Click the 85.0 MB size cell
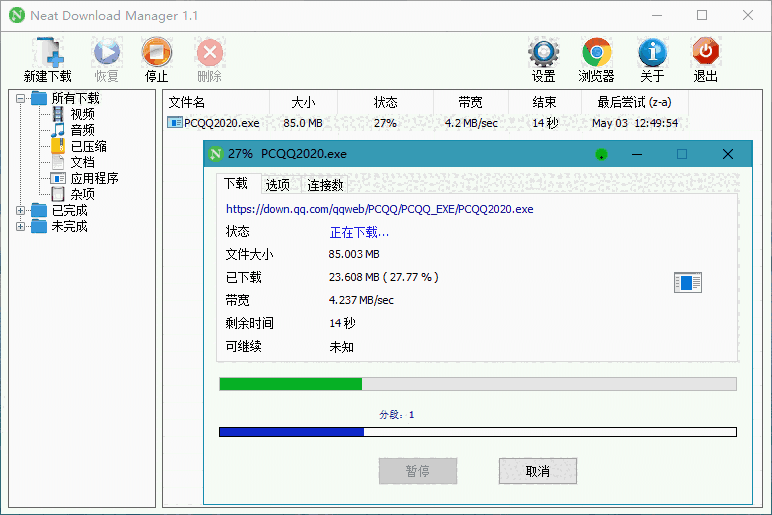Image resolution: width=772 pixels, height=515 pixels. click(x=303, y=123)
